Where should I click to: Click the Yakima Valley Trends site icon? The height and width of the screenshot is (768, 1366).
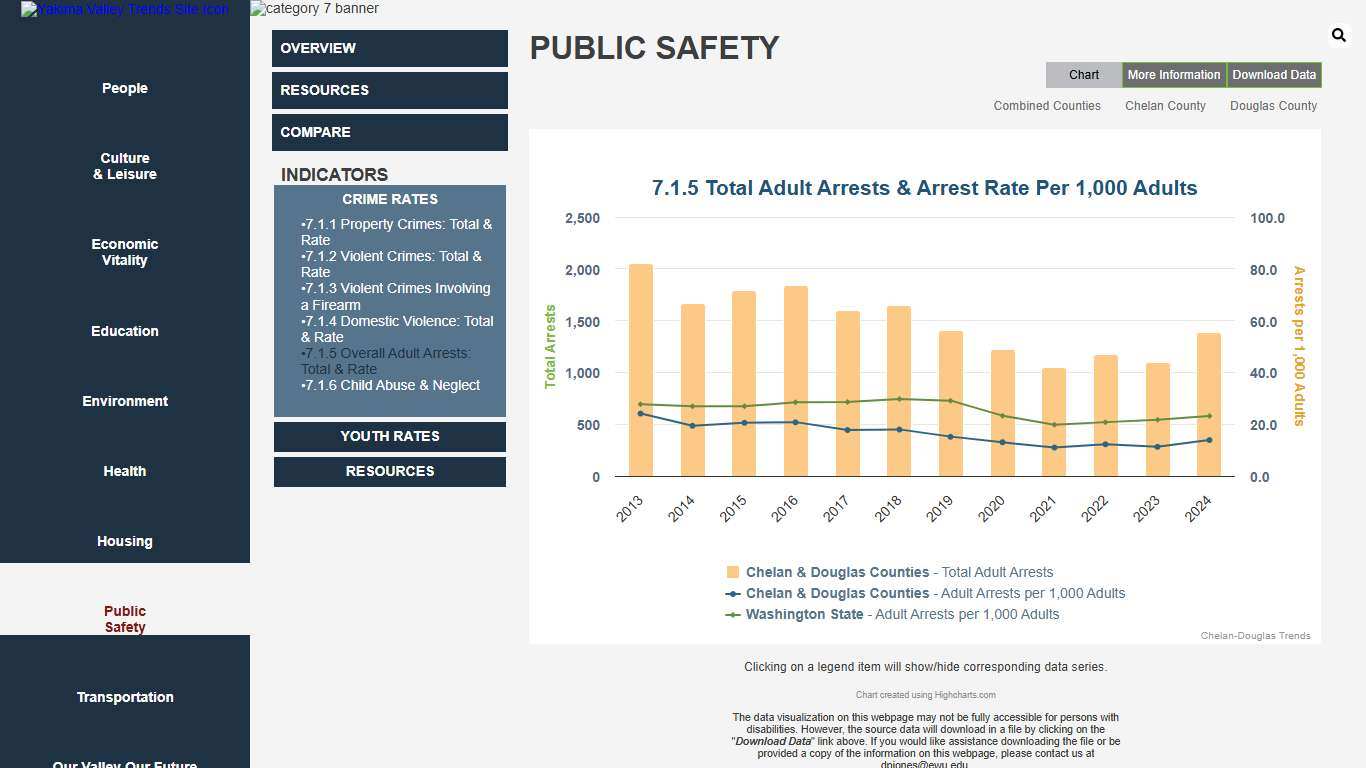click(x=125, y=9)
